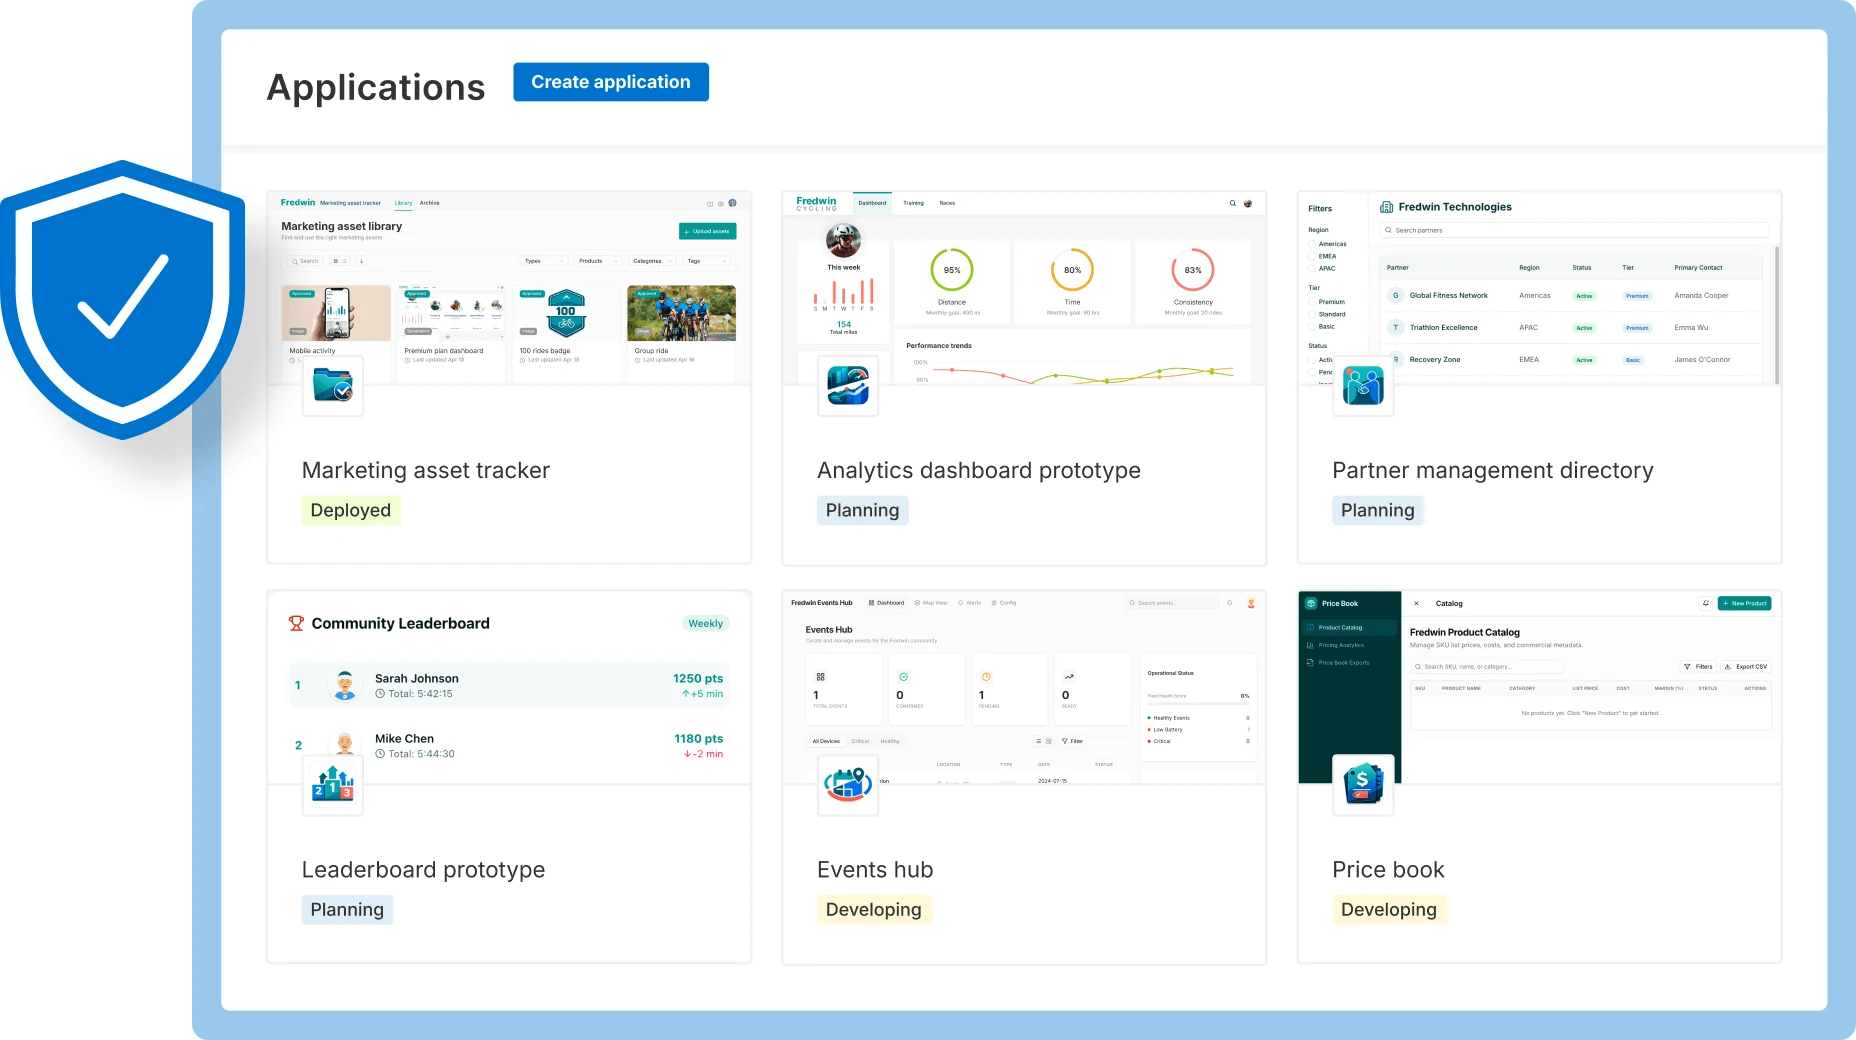Viewport: 1856px width, 1040px height.
Task: Click the close X beside Catalog
Action: pos(1416,603)
